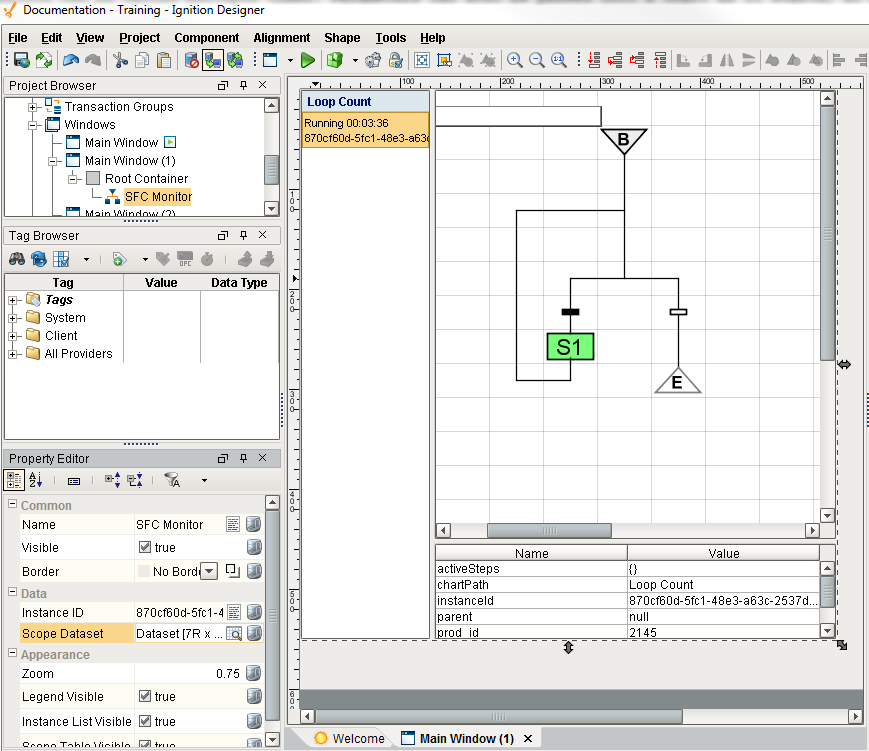Toggle the Instance List Visible checkbox
This screenshot has width=869, height=751.
pos(145,722)
